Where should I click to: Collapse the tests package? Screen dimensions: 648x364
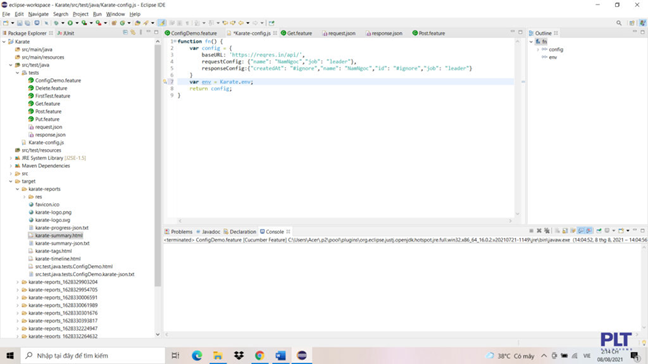[18, 73]
